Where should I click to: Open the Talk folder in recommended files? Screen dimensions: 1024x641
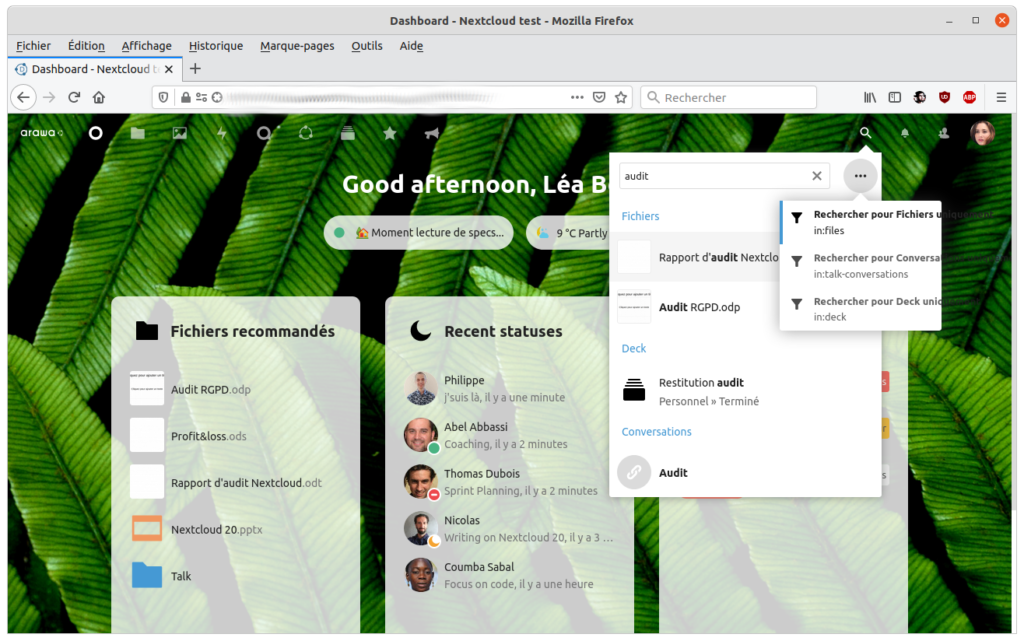(x=235, y=576)
